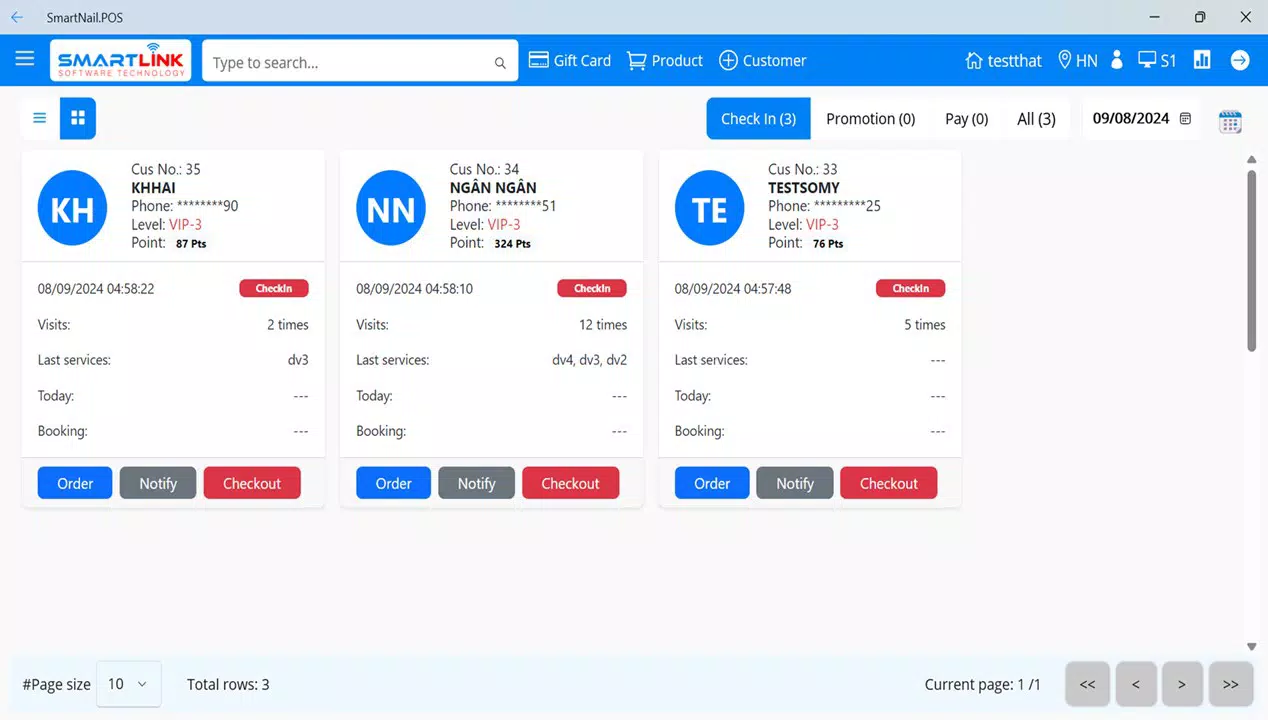1268x720 pixels.
Task: Click the vertical scrollbar thumb
Action: (1251, 260)
